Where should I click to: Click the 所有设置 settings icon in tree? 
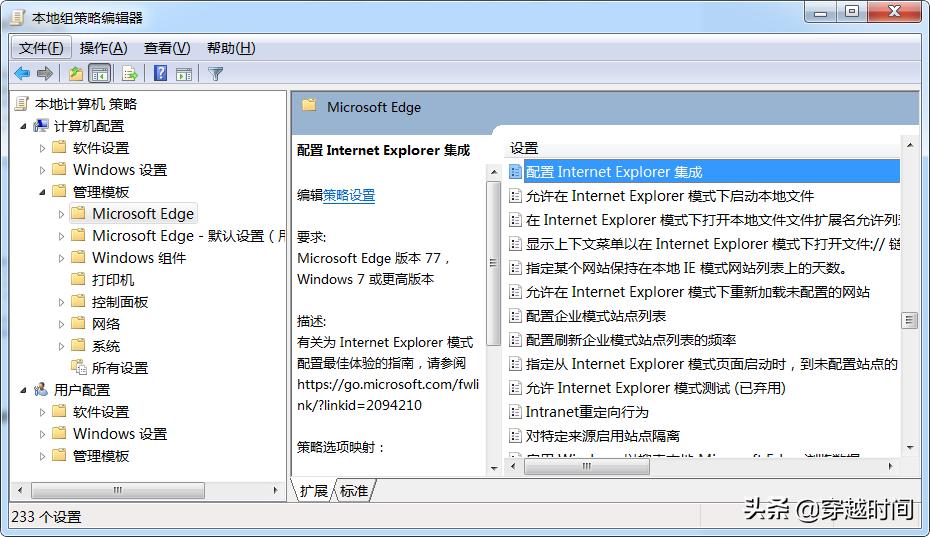[78, 367]
